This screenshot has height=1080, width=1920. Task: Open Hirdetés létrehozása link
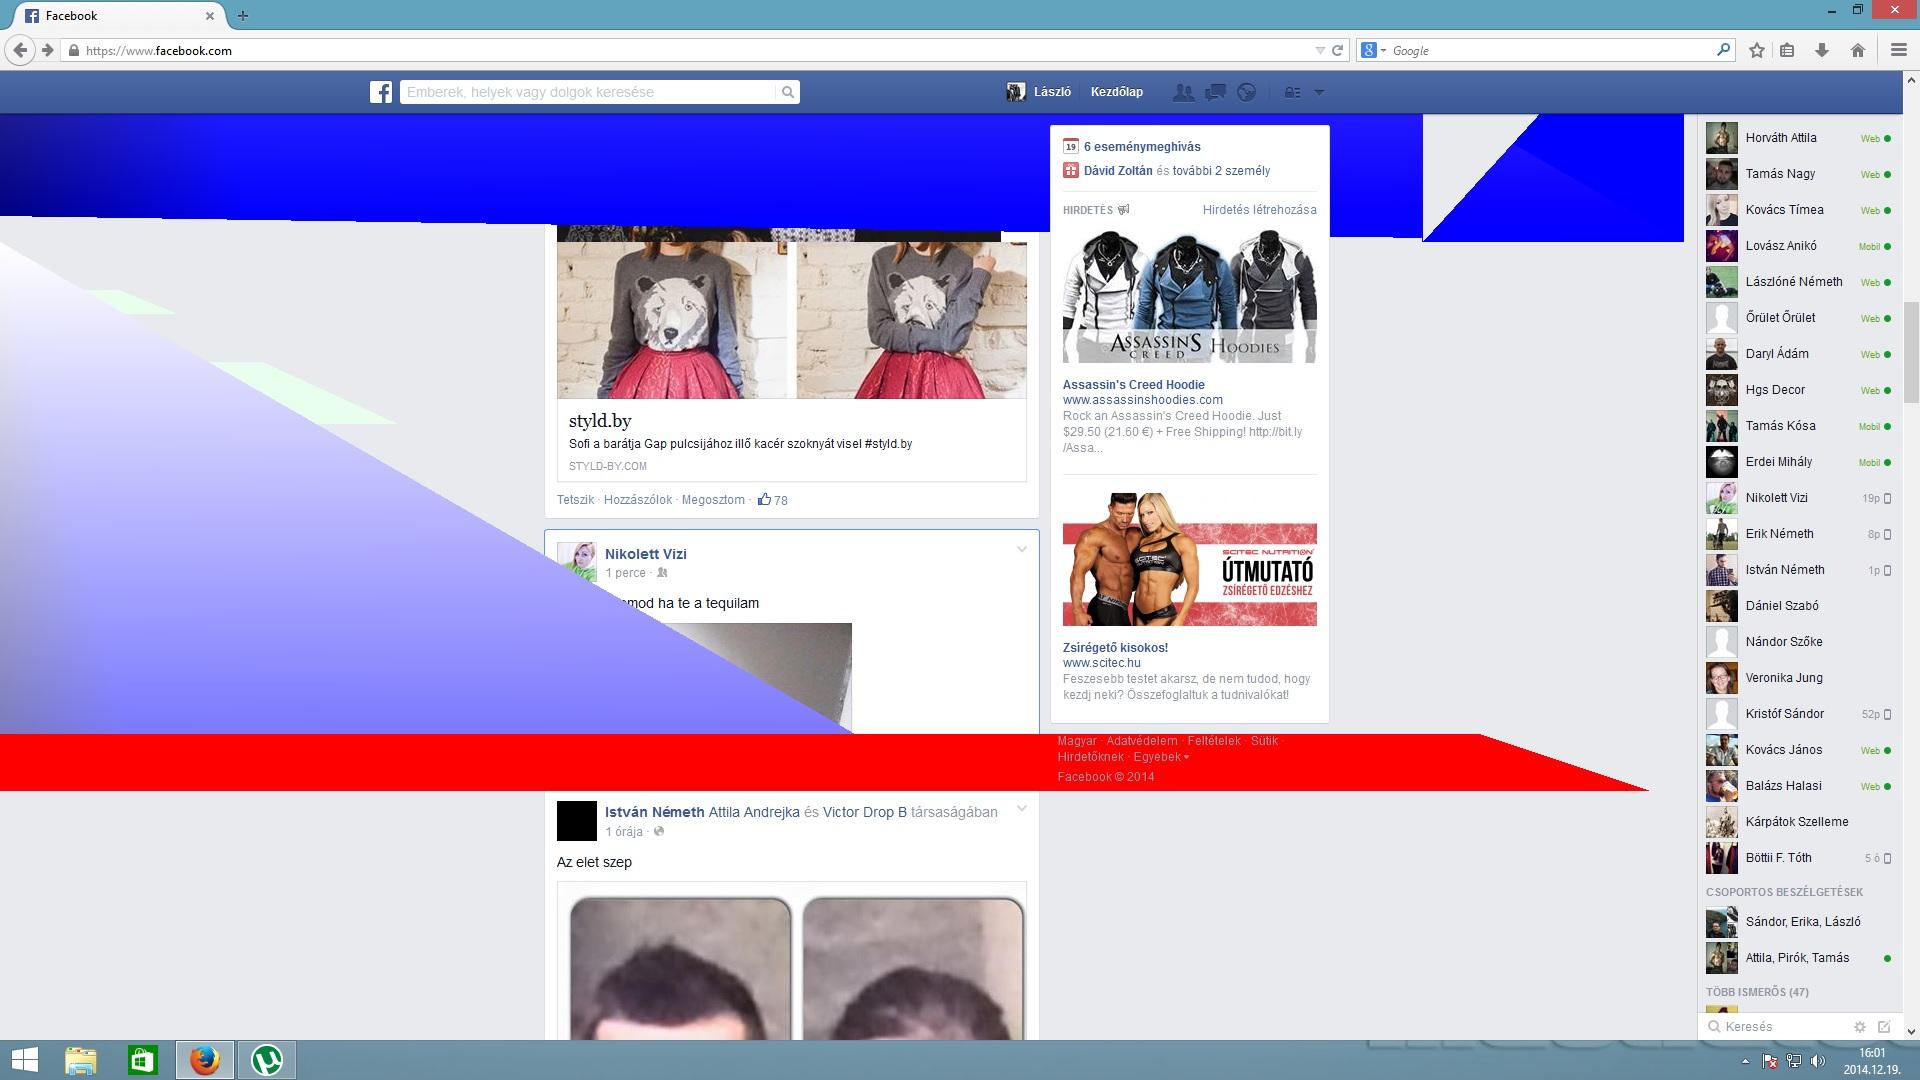coord(1259,210)
